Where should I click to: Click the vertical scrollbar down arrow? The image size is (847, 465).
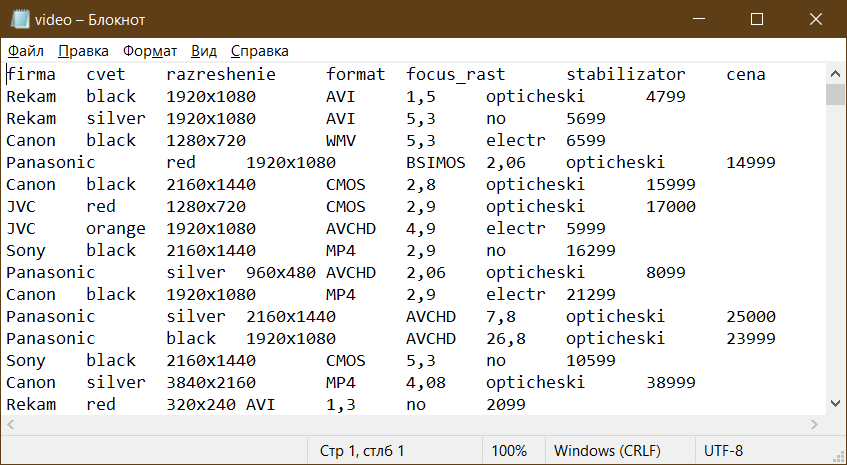(x=835, y=403)
